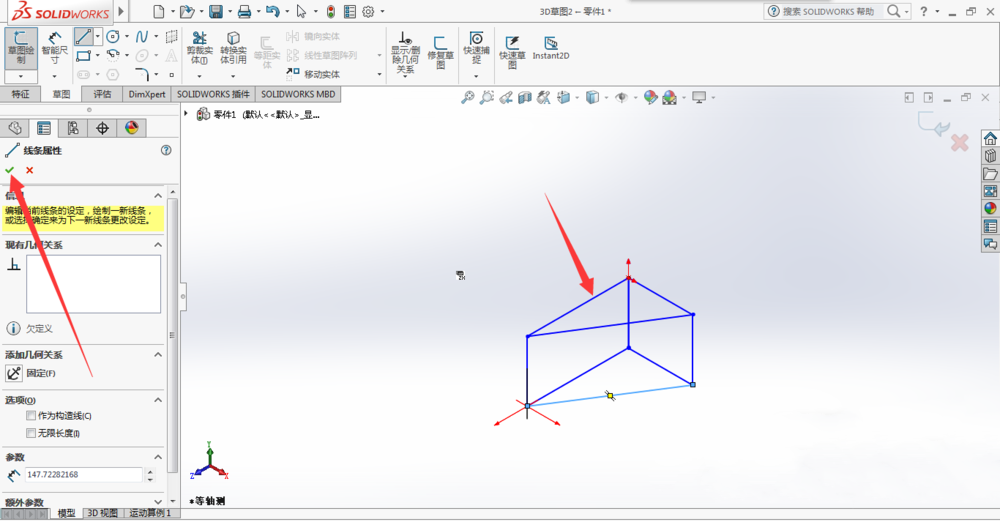Collapse the 参数 section
Screen dimensions: 1000x521
pyautogui.click(x=158, y=457)
